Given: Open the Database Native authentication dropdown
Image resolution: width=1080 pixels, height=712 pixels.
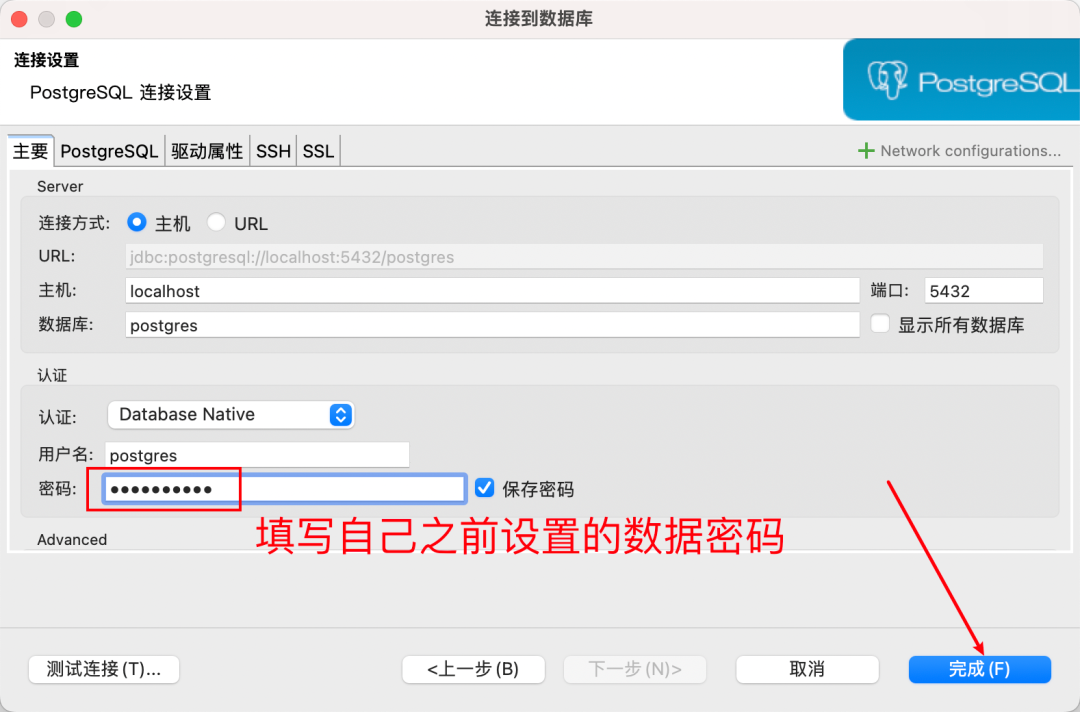Looking at the screenshot, I should click(x=231, y=415).
